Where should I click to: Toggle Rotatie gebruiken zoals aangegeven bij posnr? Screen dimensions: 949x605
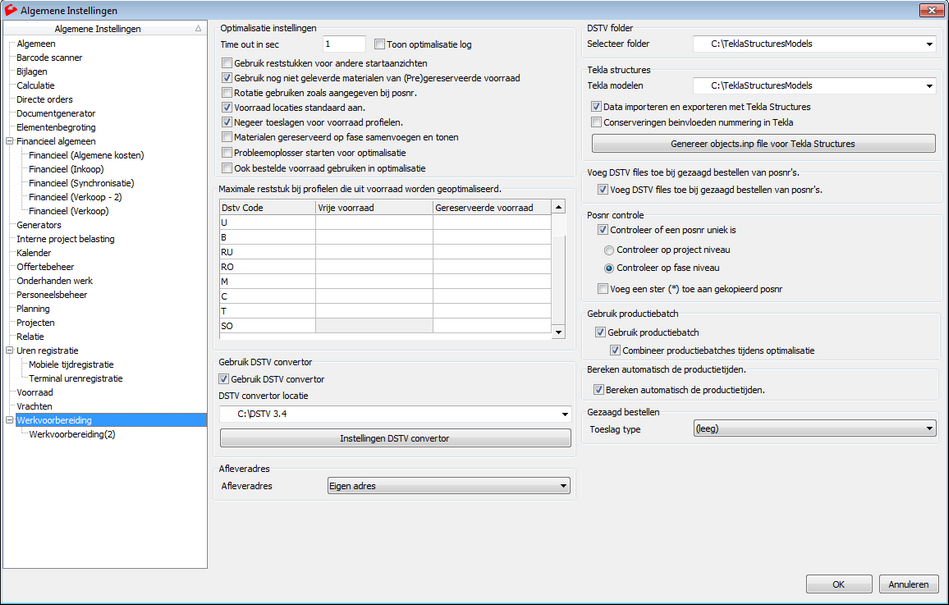pos(227,93)
